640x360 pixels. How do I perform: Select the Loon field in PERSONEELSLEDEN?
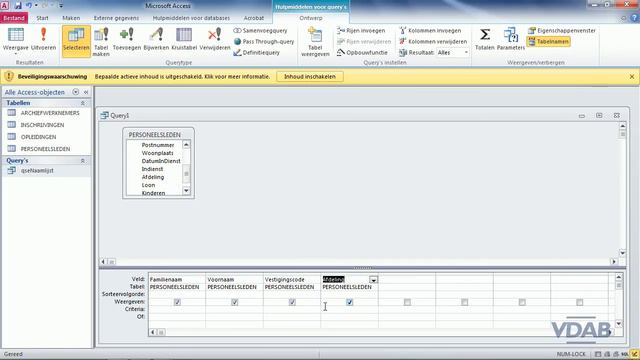(148, 185)
